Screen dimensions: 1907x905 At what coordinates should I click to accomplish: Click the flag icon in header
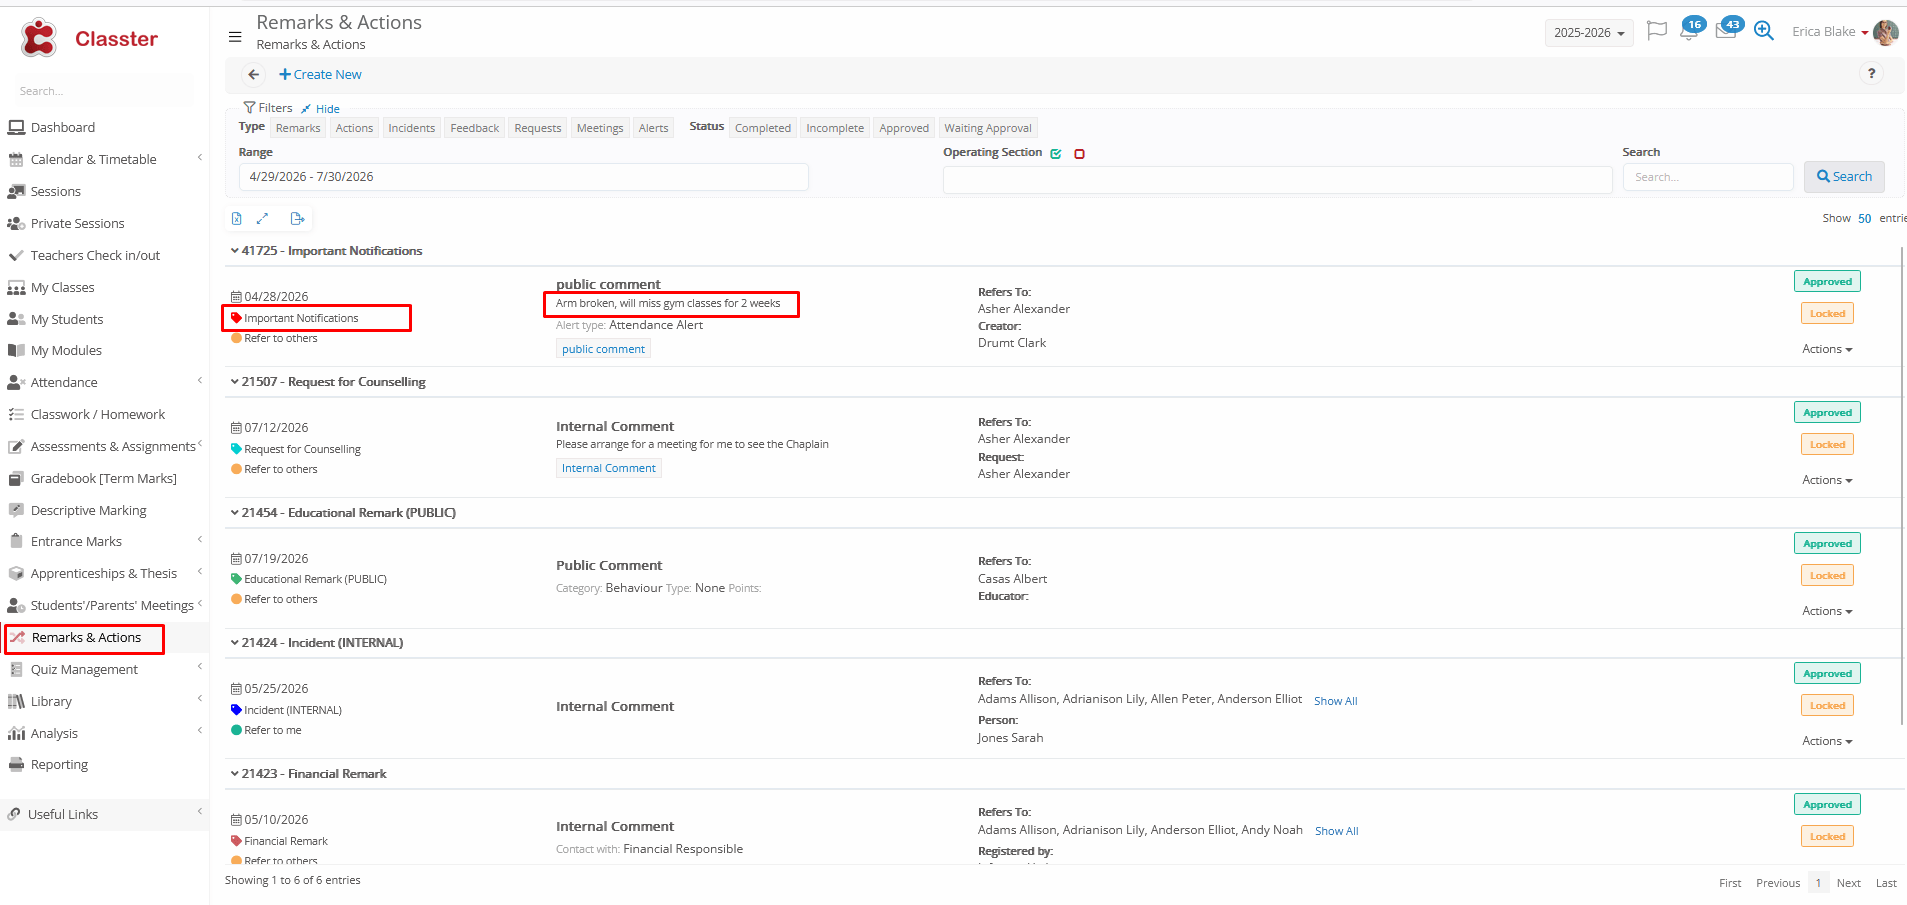1656,31
